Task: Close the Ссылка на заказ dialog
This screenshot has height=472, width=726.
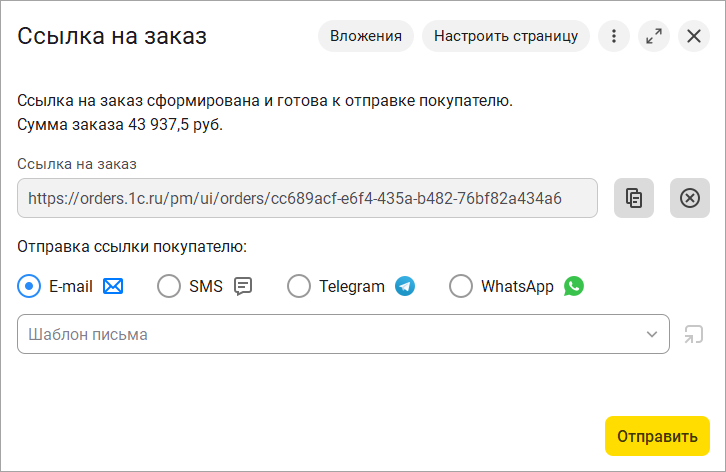Action: click(694, 37)
